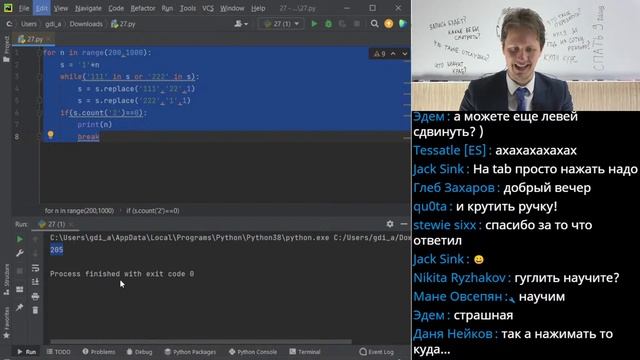
Task: Click the print(n) line in the editor
Action: (x=94, y=124)
